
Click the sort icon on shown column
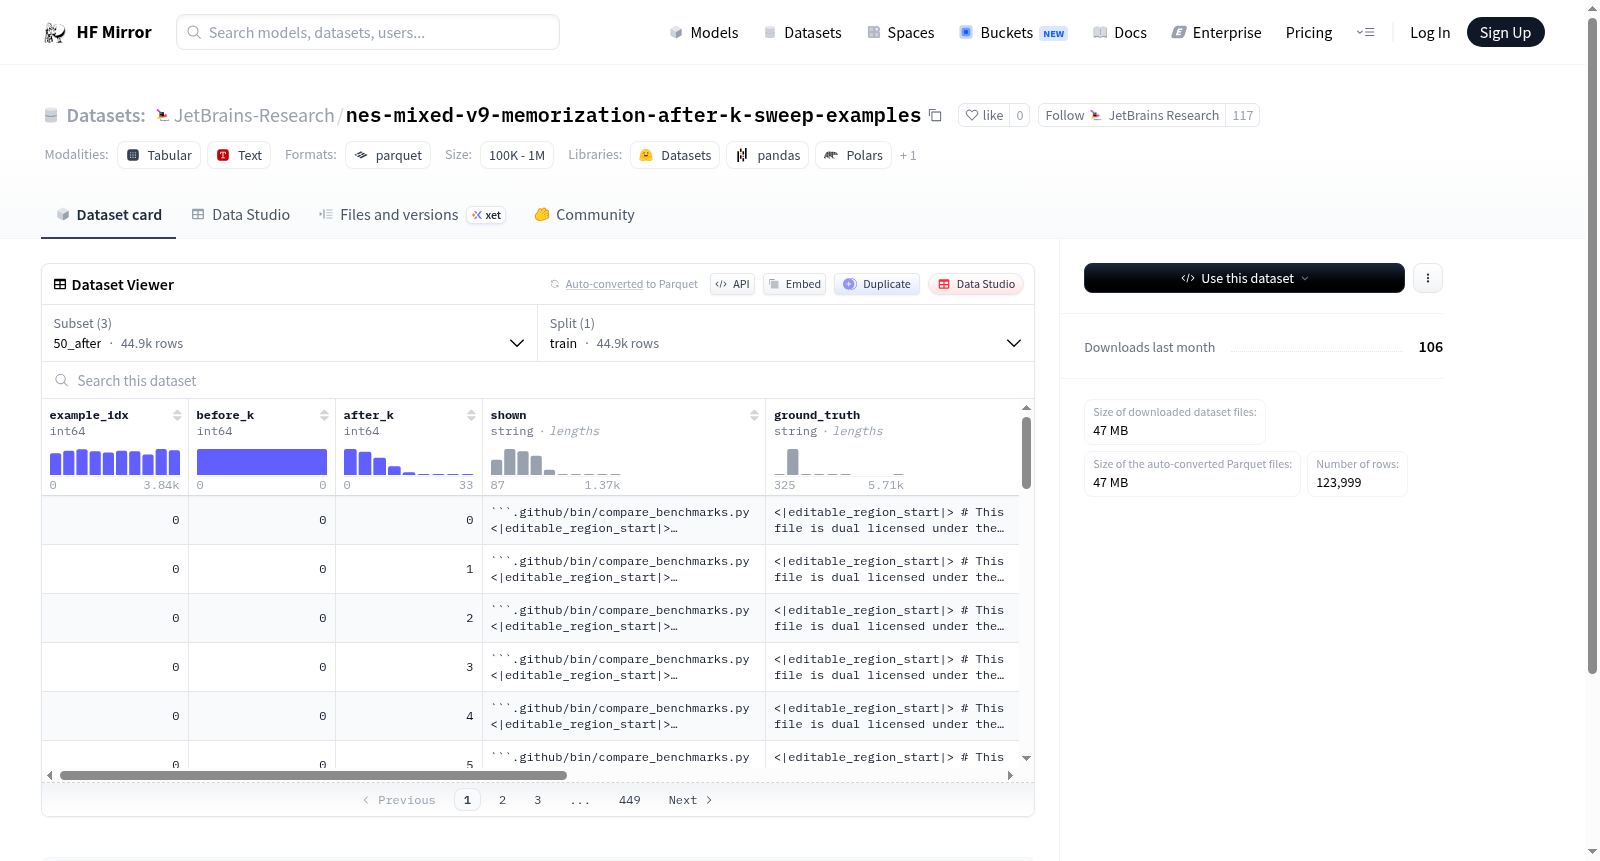coord(754,415)
